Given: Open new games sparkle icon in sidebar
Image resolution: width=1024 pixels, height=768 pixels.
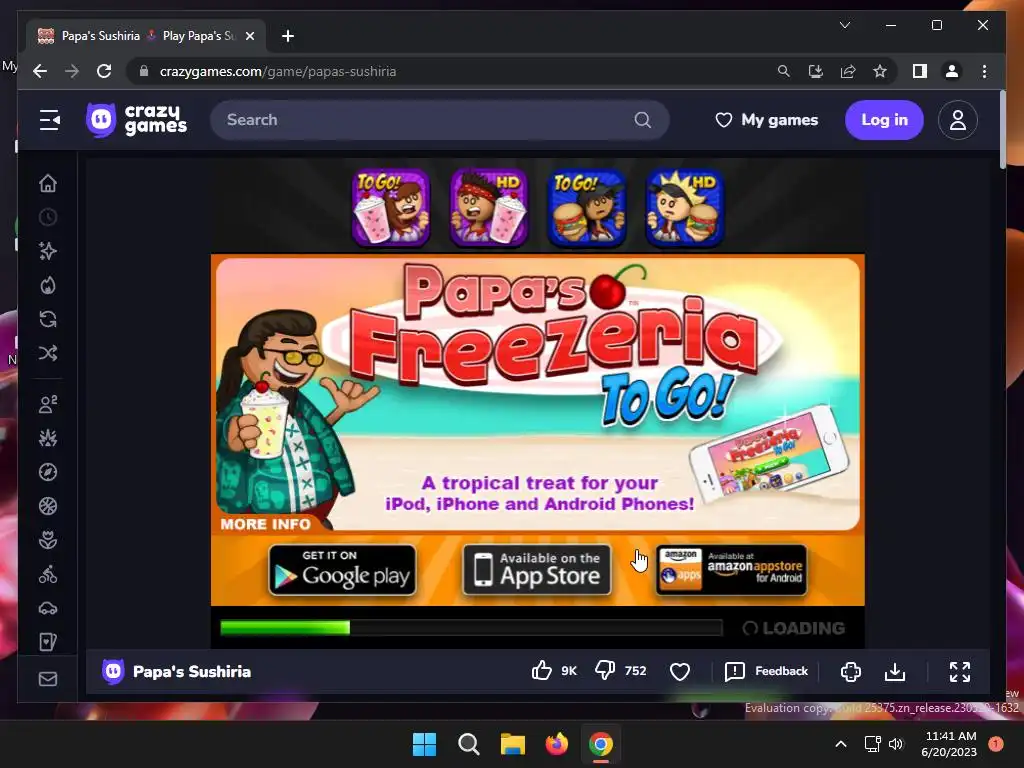Looking at the screenshot, I should tap(48, 251).
